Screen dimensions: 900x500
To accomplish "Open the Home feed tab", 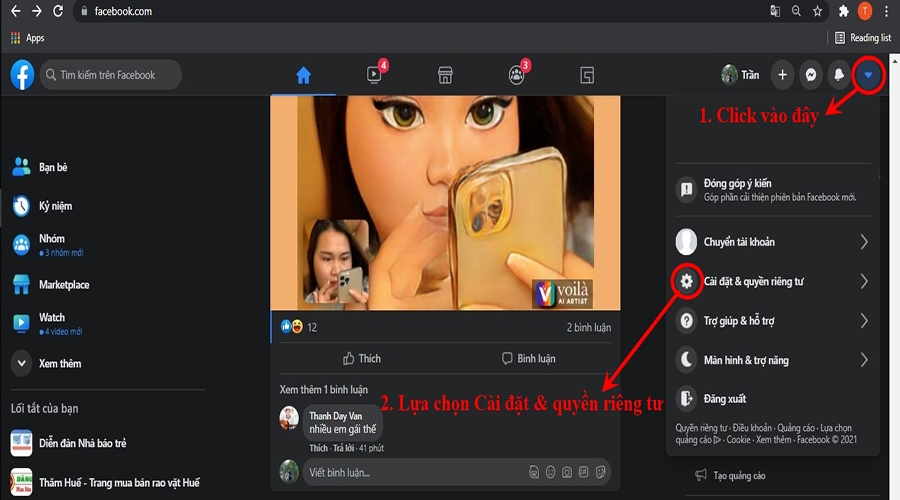I will coord(303,75).
